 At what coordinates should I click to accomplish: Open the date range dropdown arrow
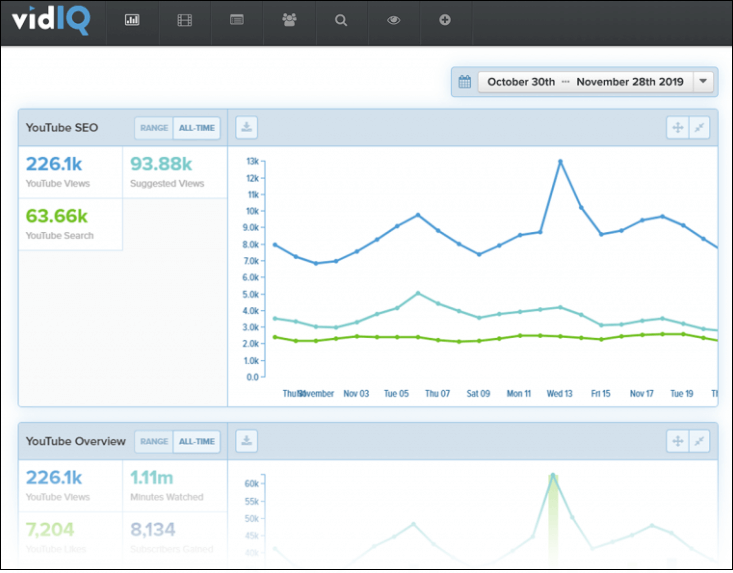703,82
